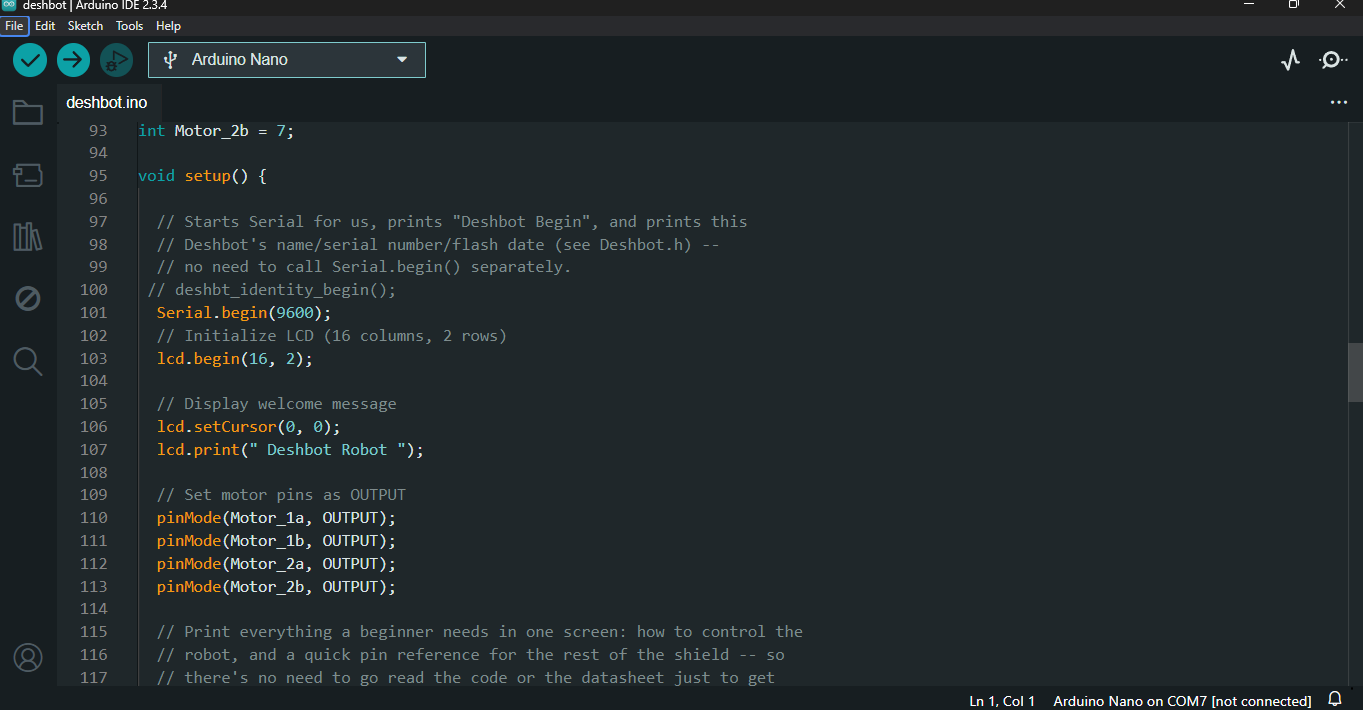Open the Arduino Nano board selector dropdown

click(287, 60)
